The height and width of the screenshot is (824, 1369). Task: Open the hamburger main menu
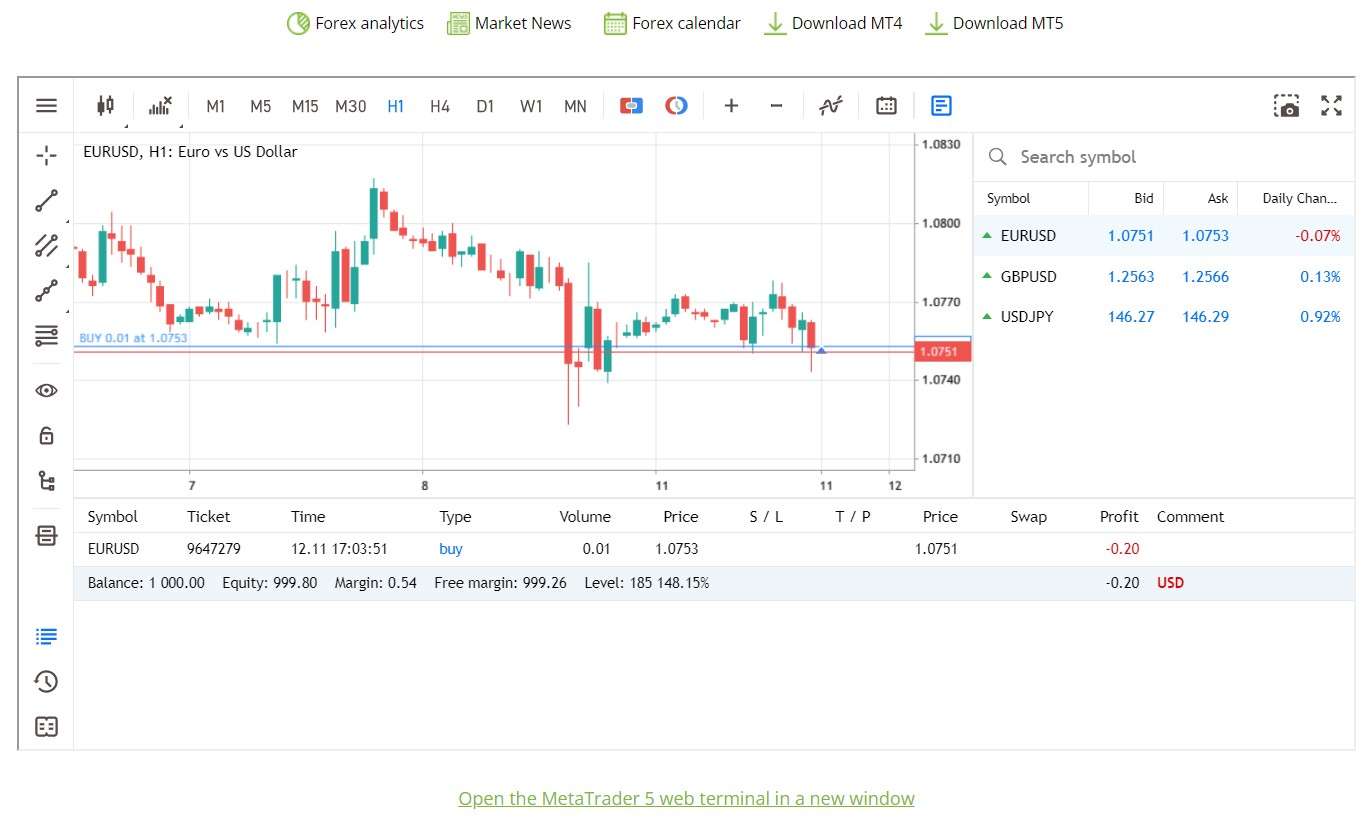tap(46, 106)
